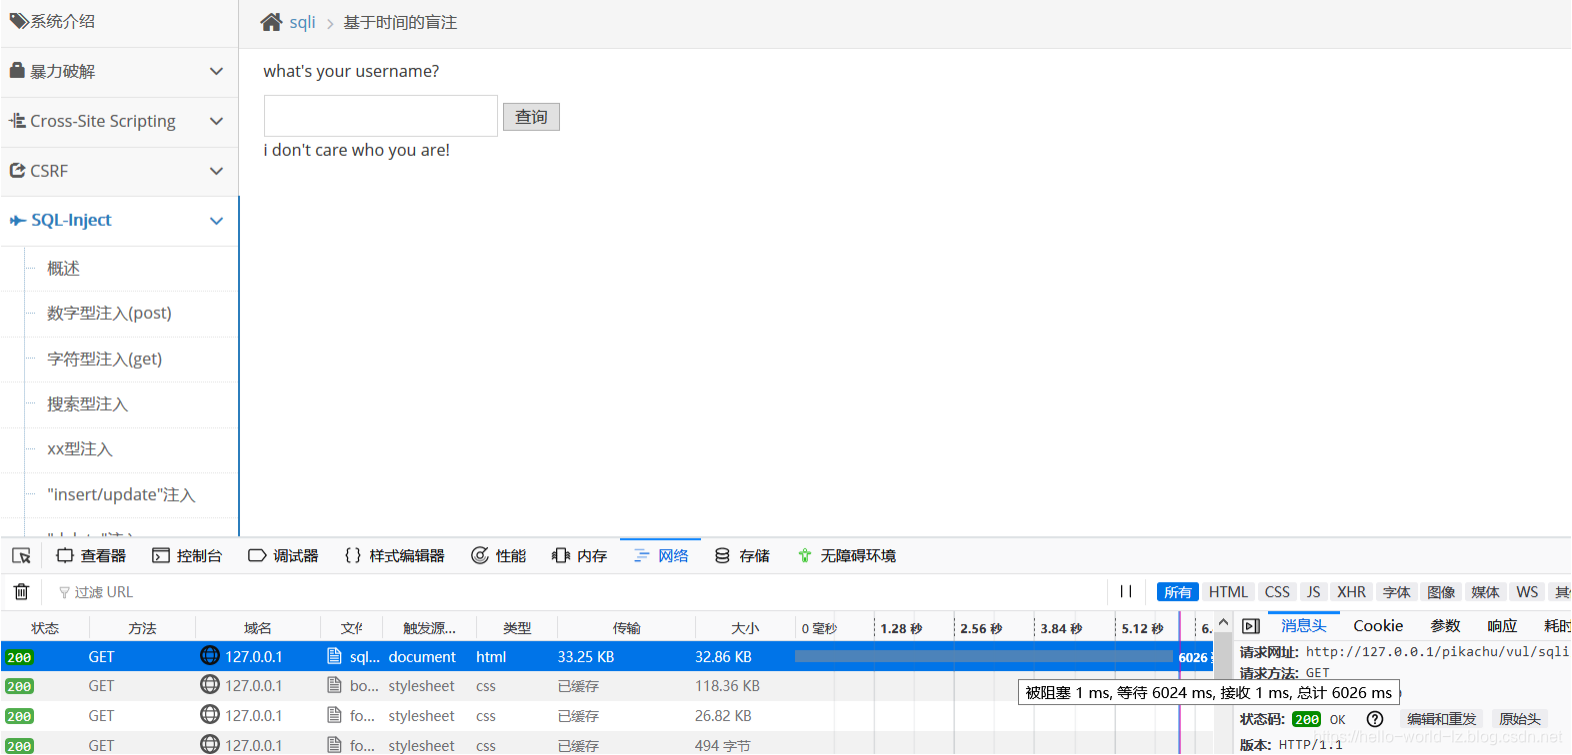Click the Cross-Site Scripting list icon

18,120
